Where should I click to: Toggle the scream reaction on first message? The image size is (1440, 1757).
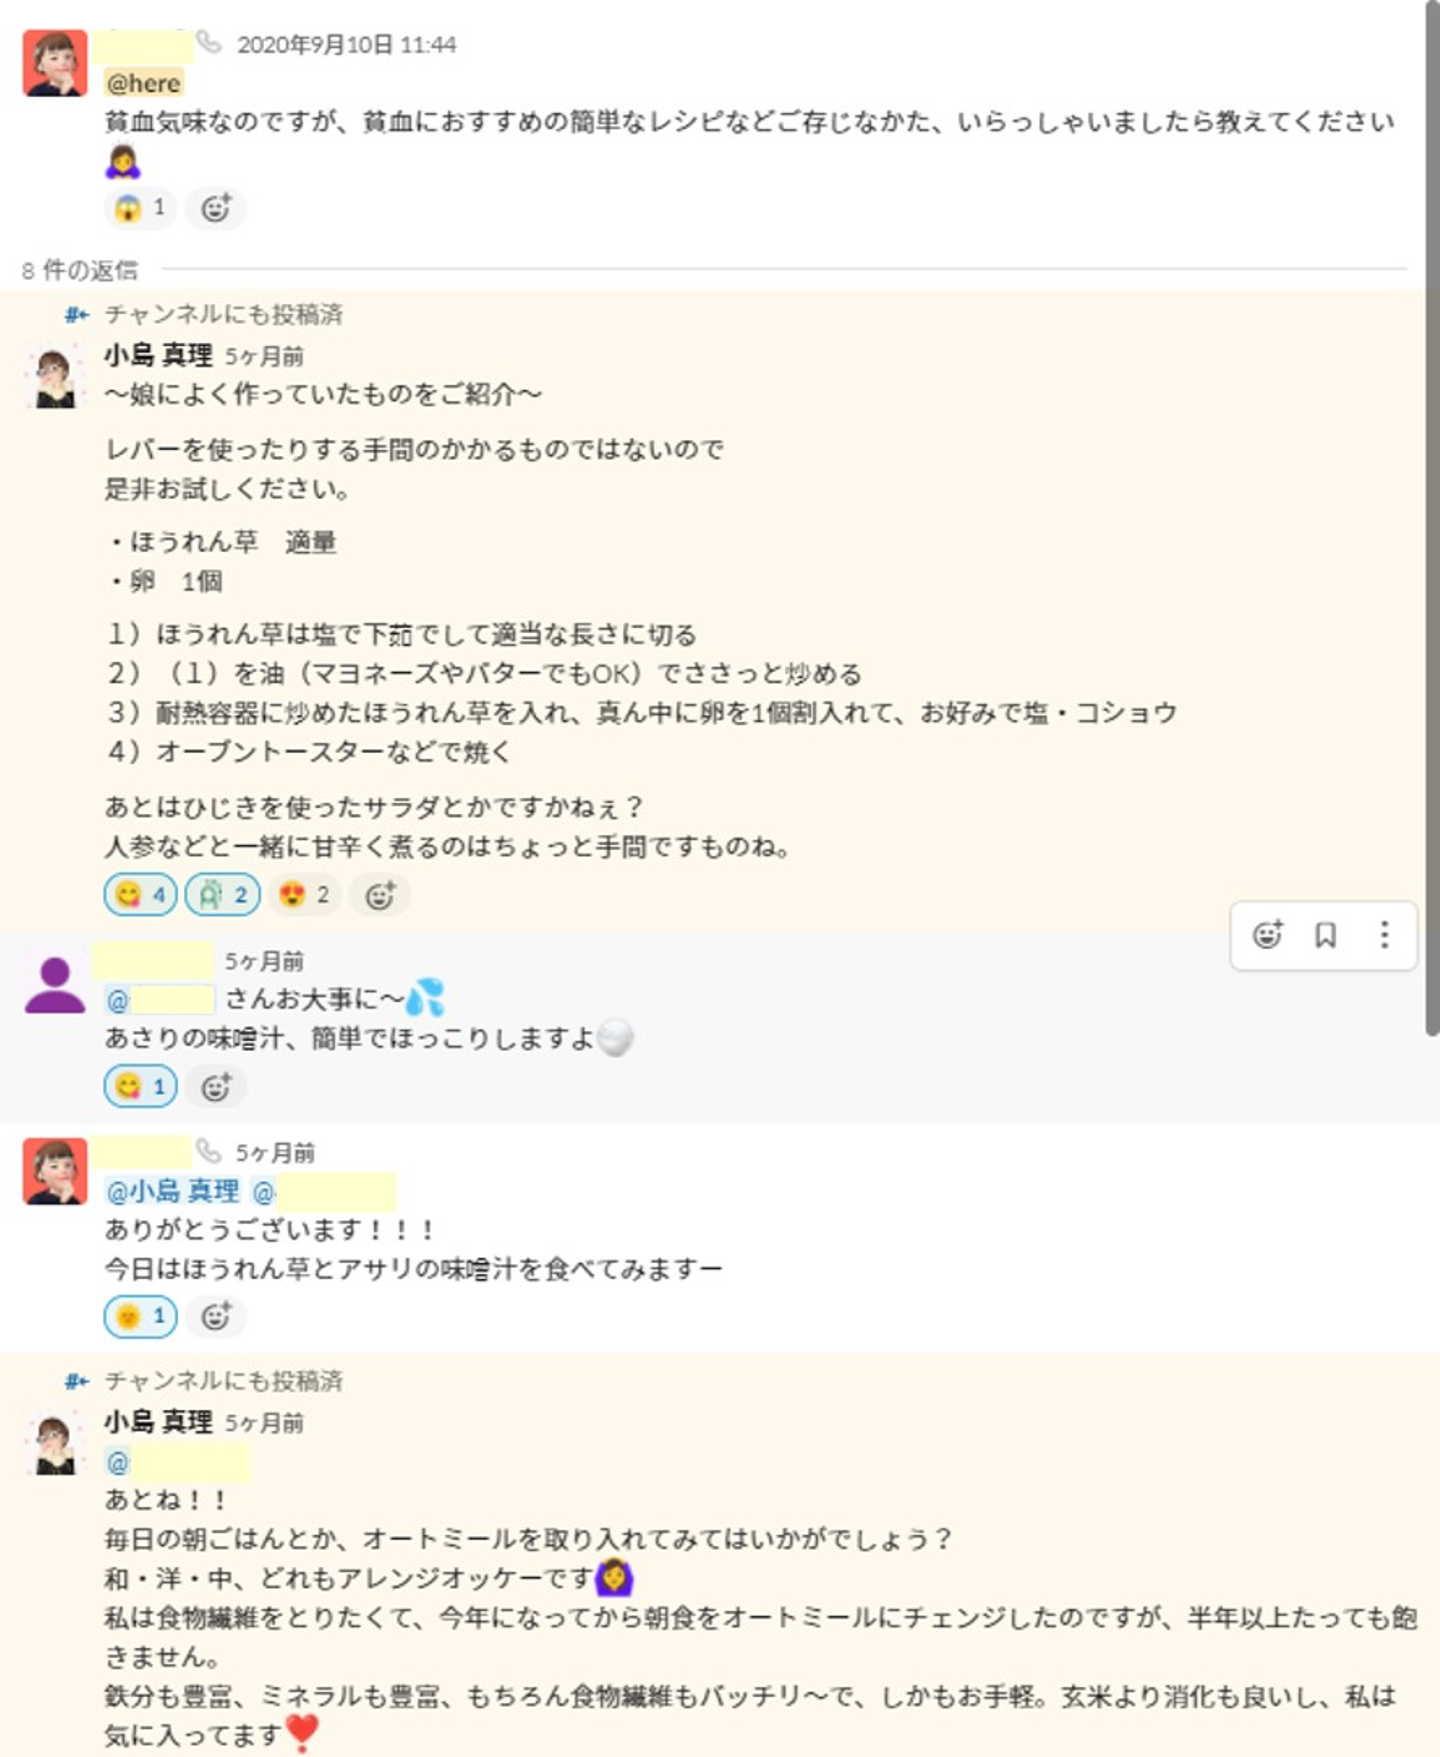(140, 208)
